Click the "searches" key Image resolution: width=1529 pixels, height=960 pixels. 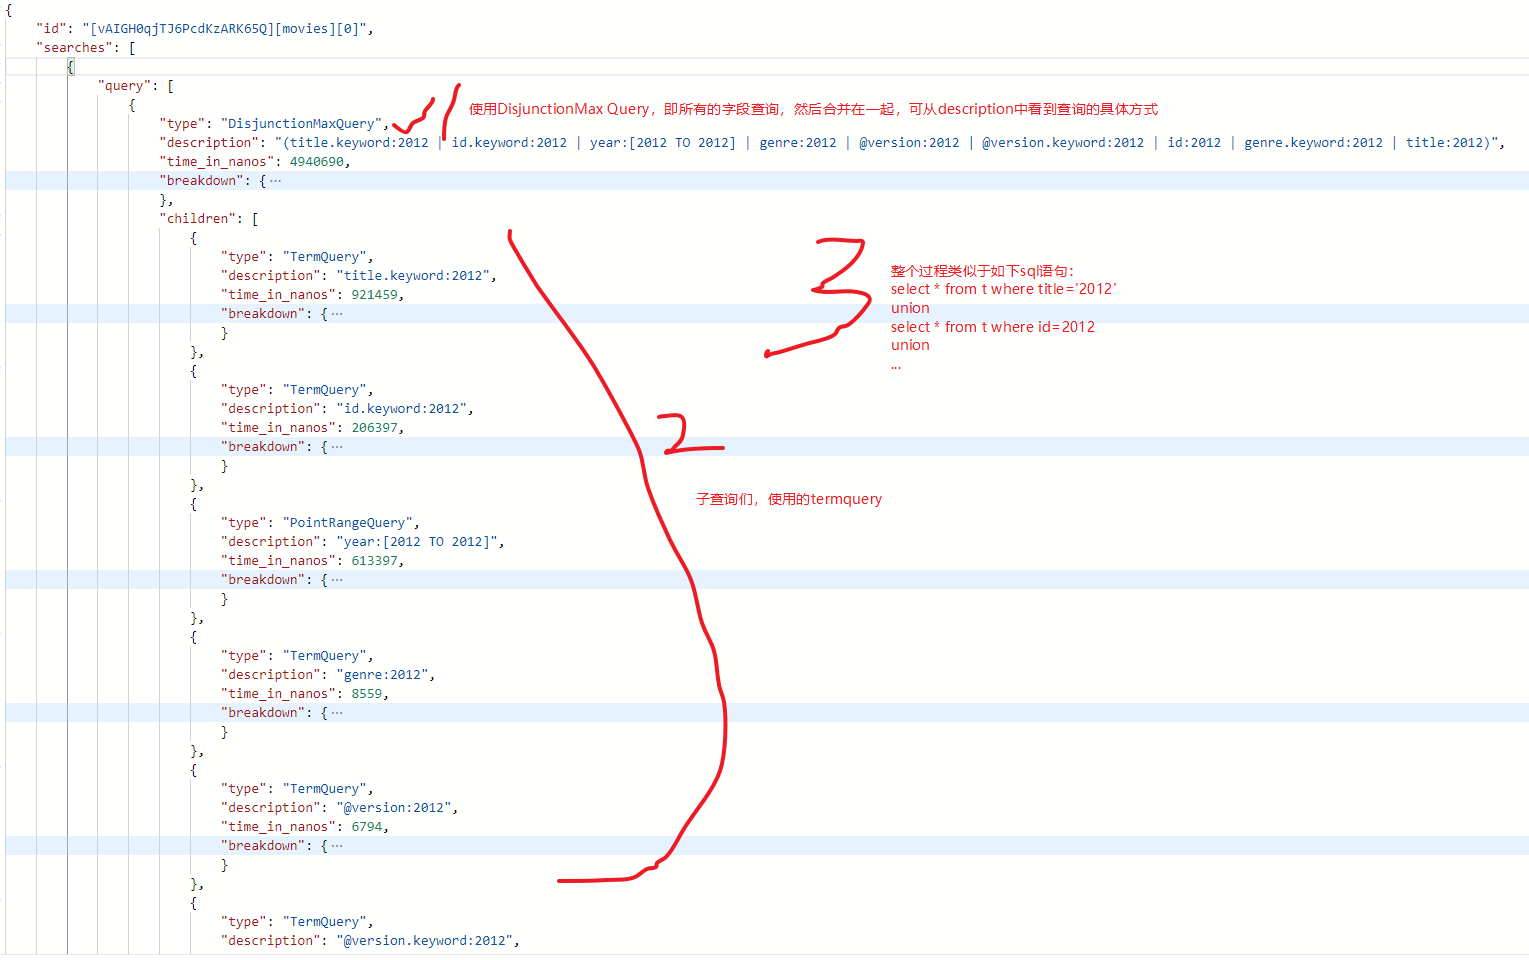point(74,48)
